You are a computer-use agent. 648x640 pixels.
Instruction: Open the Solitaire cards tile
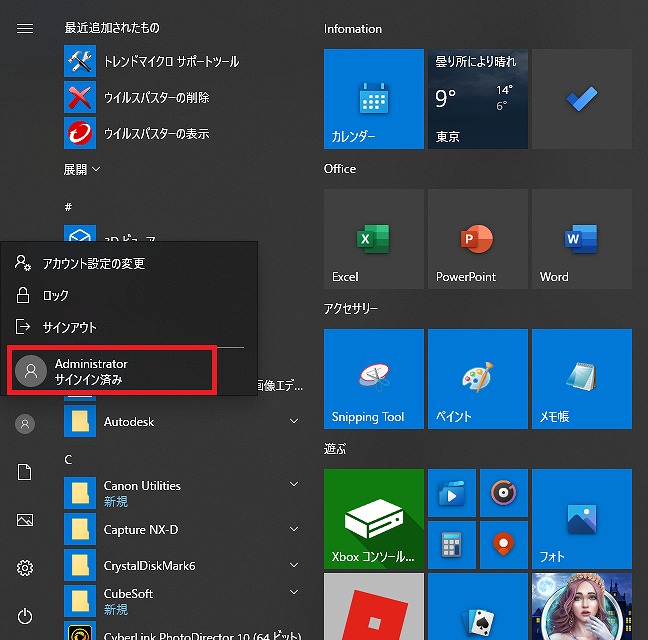click(x=478, y=607)
